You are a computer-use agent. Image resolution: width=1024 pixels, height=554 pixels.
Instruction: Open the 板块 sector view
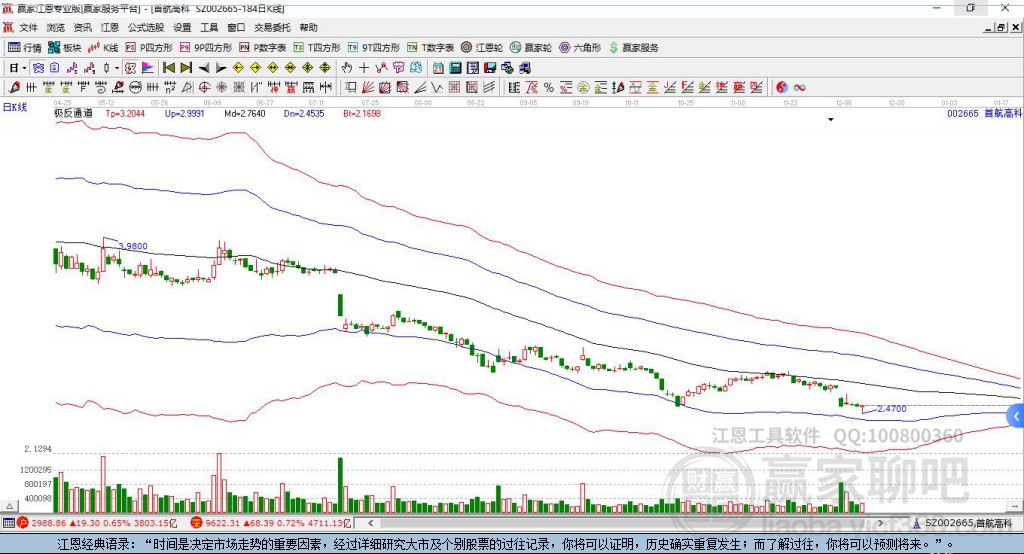tap(65, 48)
